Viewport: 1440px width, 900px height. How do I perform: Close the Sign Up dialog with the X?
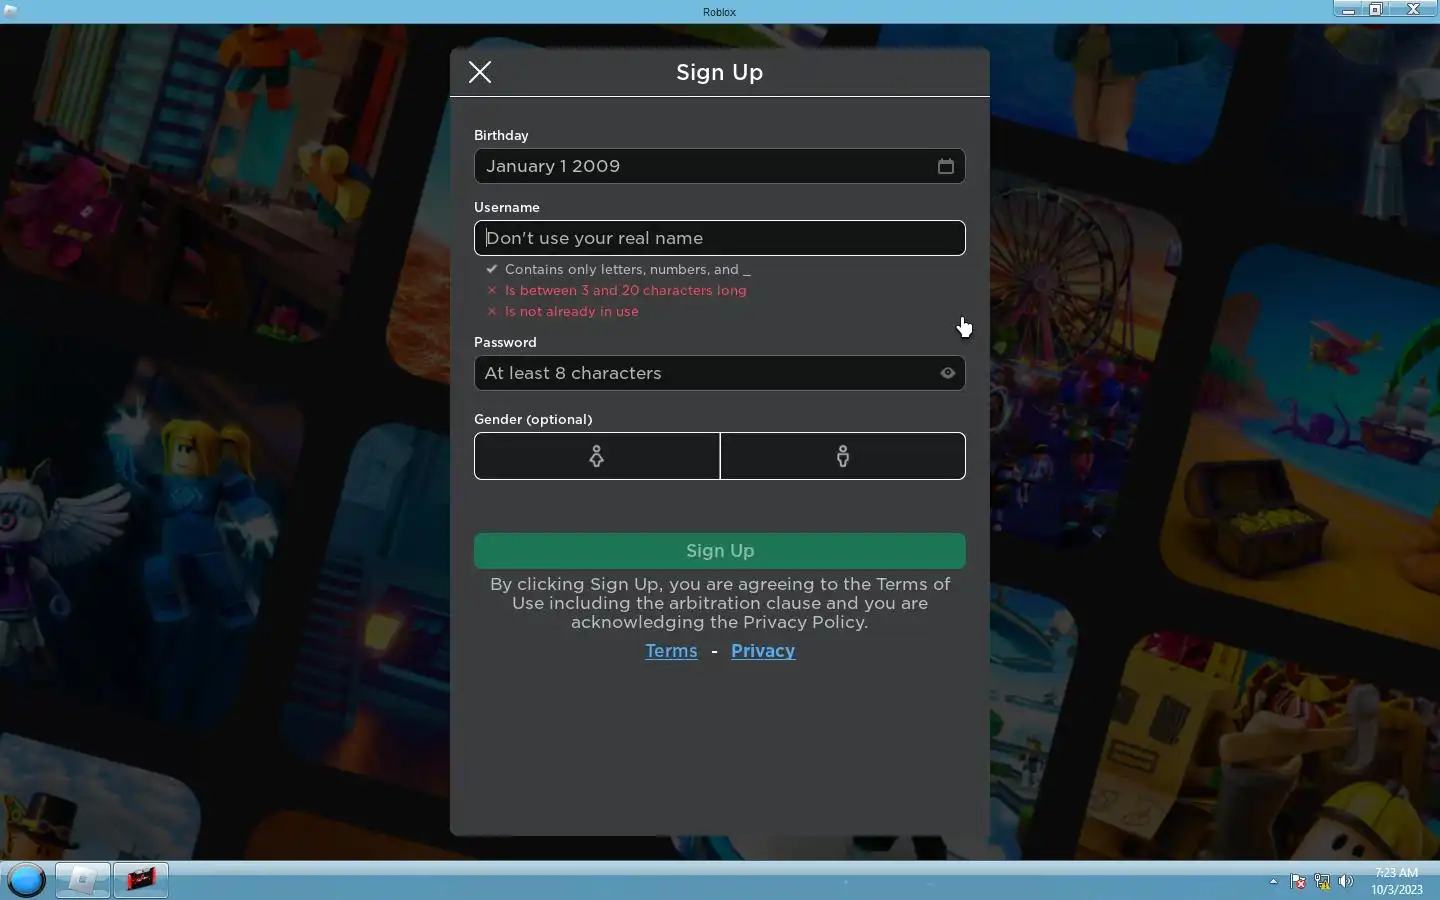(480, 72)
